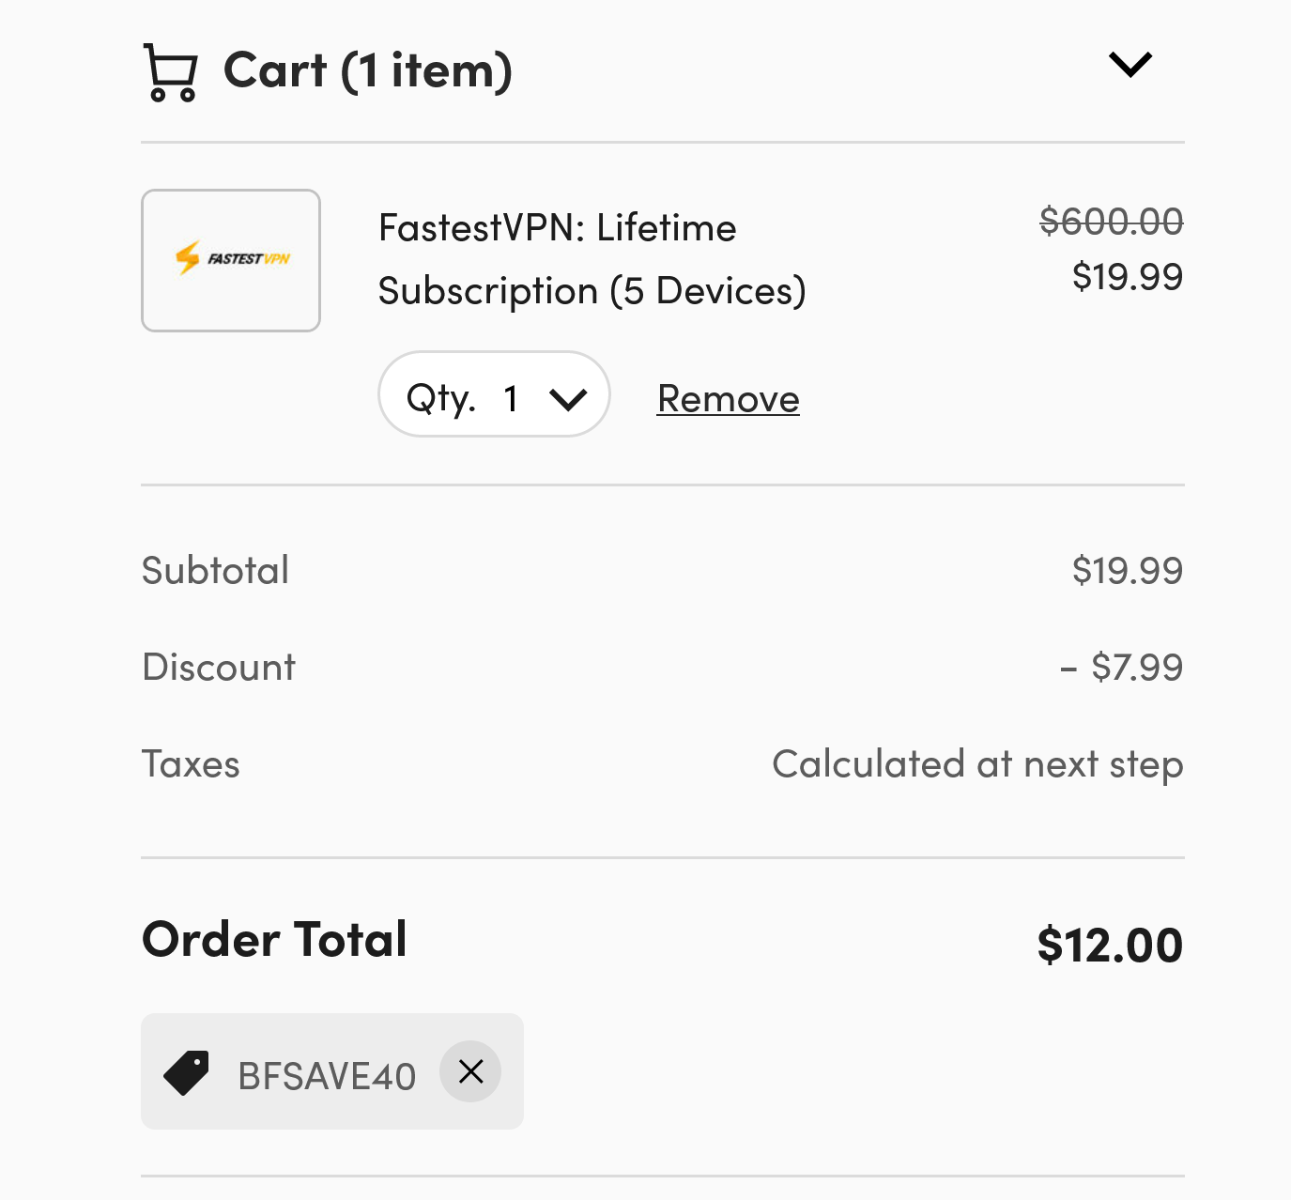This screenshot has width=1291, height=1200.
Task: Collapse the cart summary with the chevron
Action: tap(1130, 64)
